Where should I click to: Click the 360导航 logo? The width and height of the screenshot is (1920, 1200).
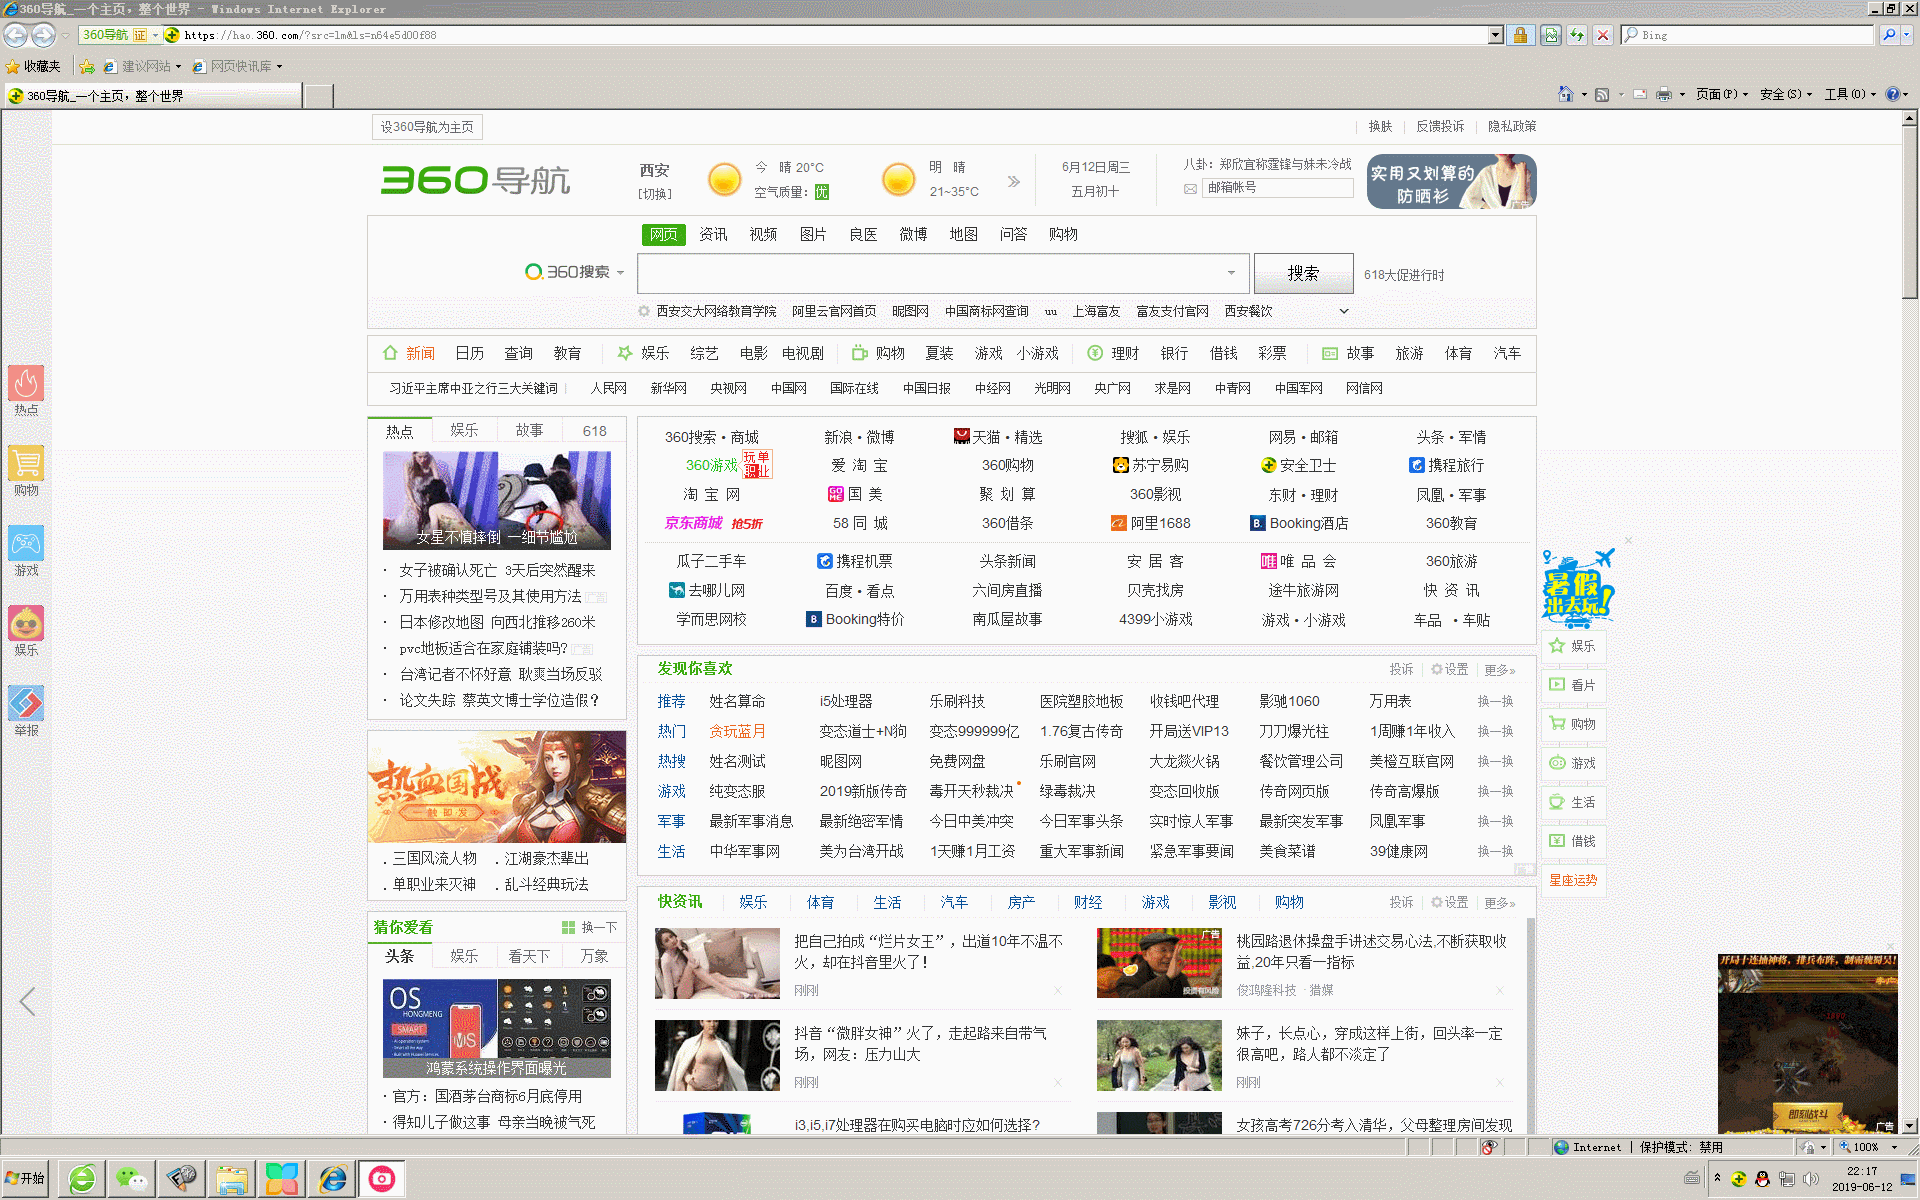click(475, 180)
